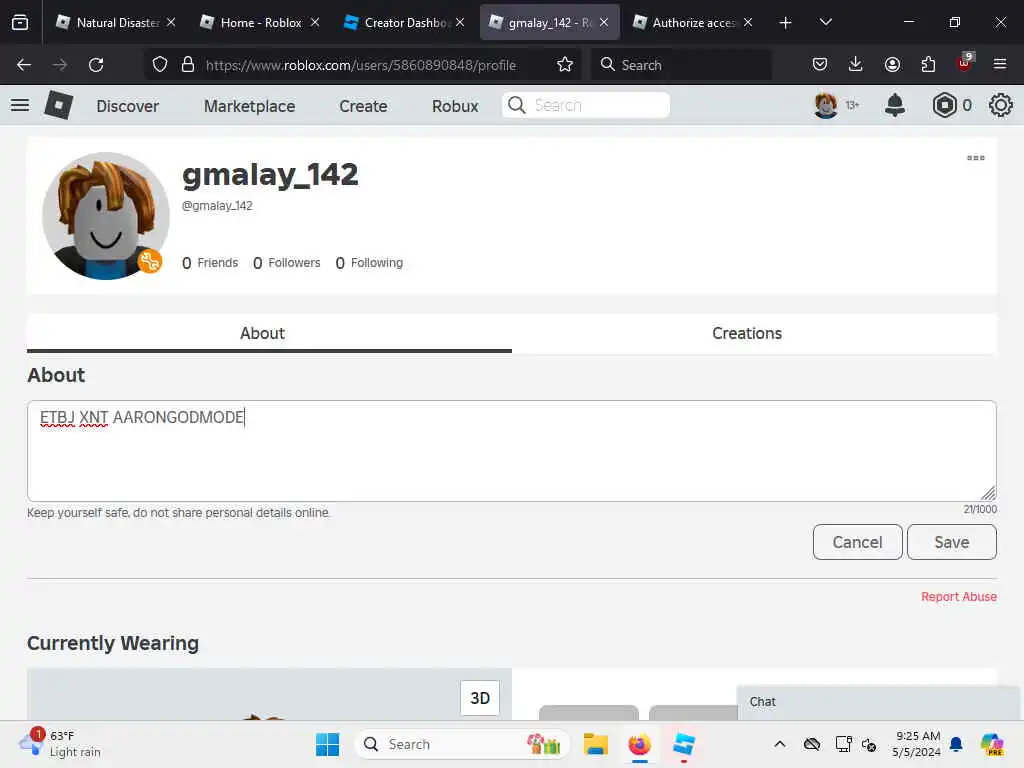This screenshot has height=768, width=1024.
Task: Open Firefox View tab overview icon
Action: pyautogui.click(x=20, y=22)
